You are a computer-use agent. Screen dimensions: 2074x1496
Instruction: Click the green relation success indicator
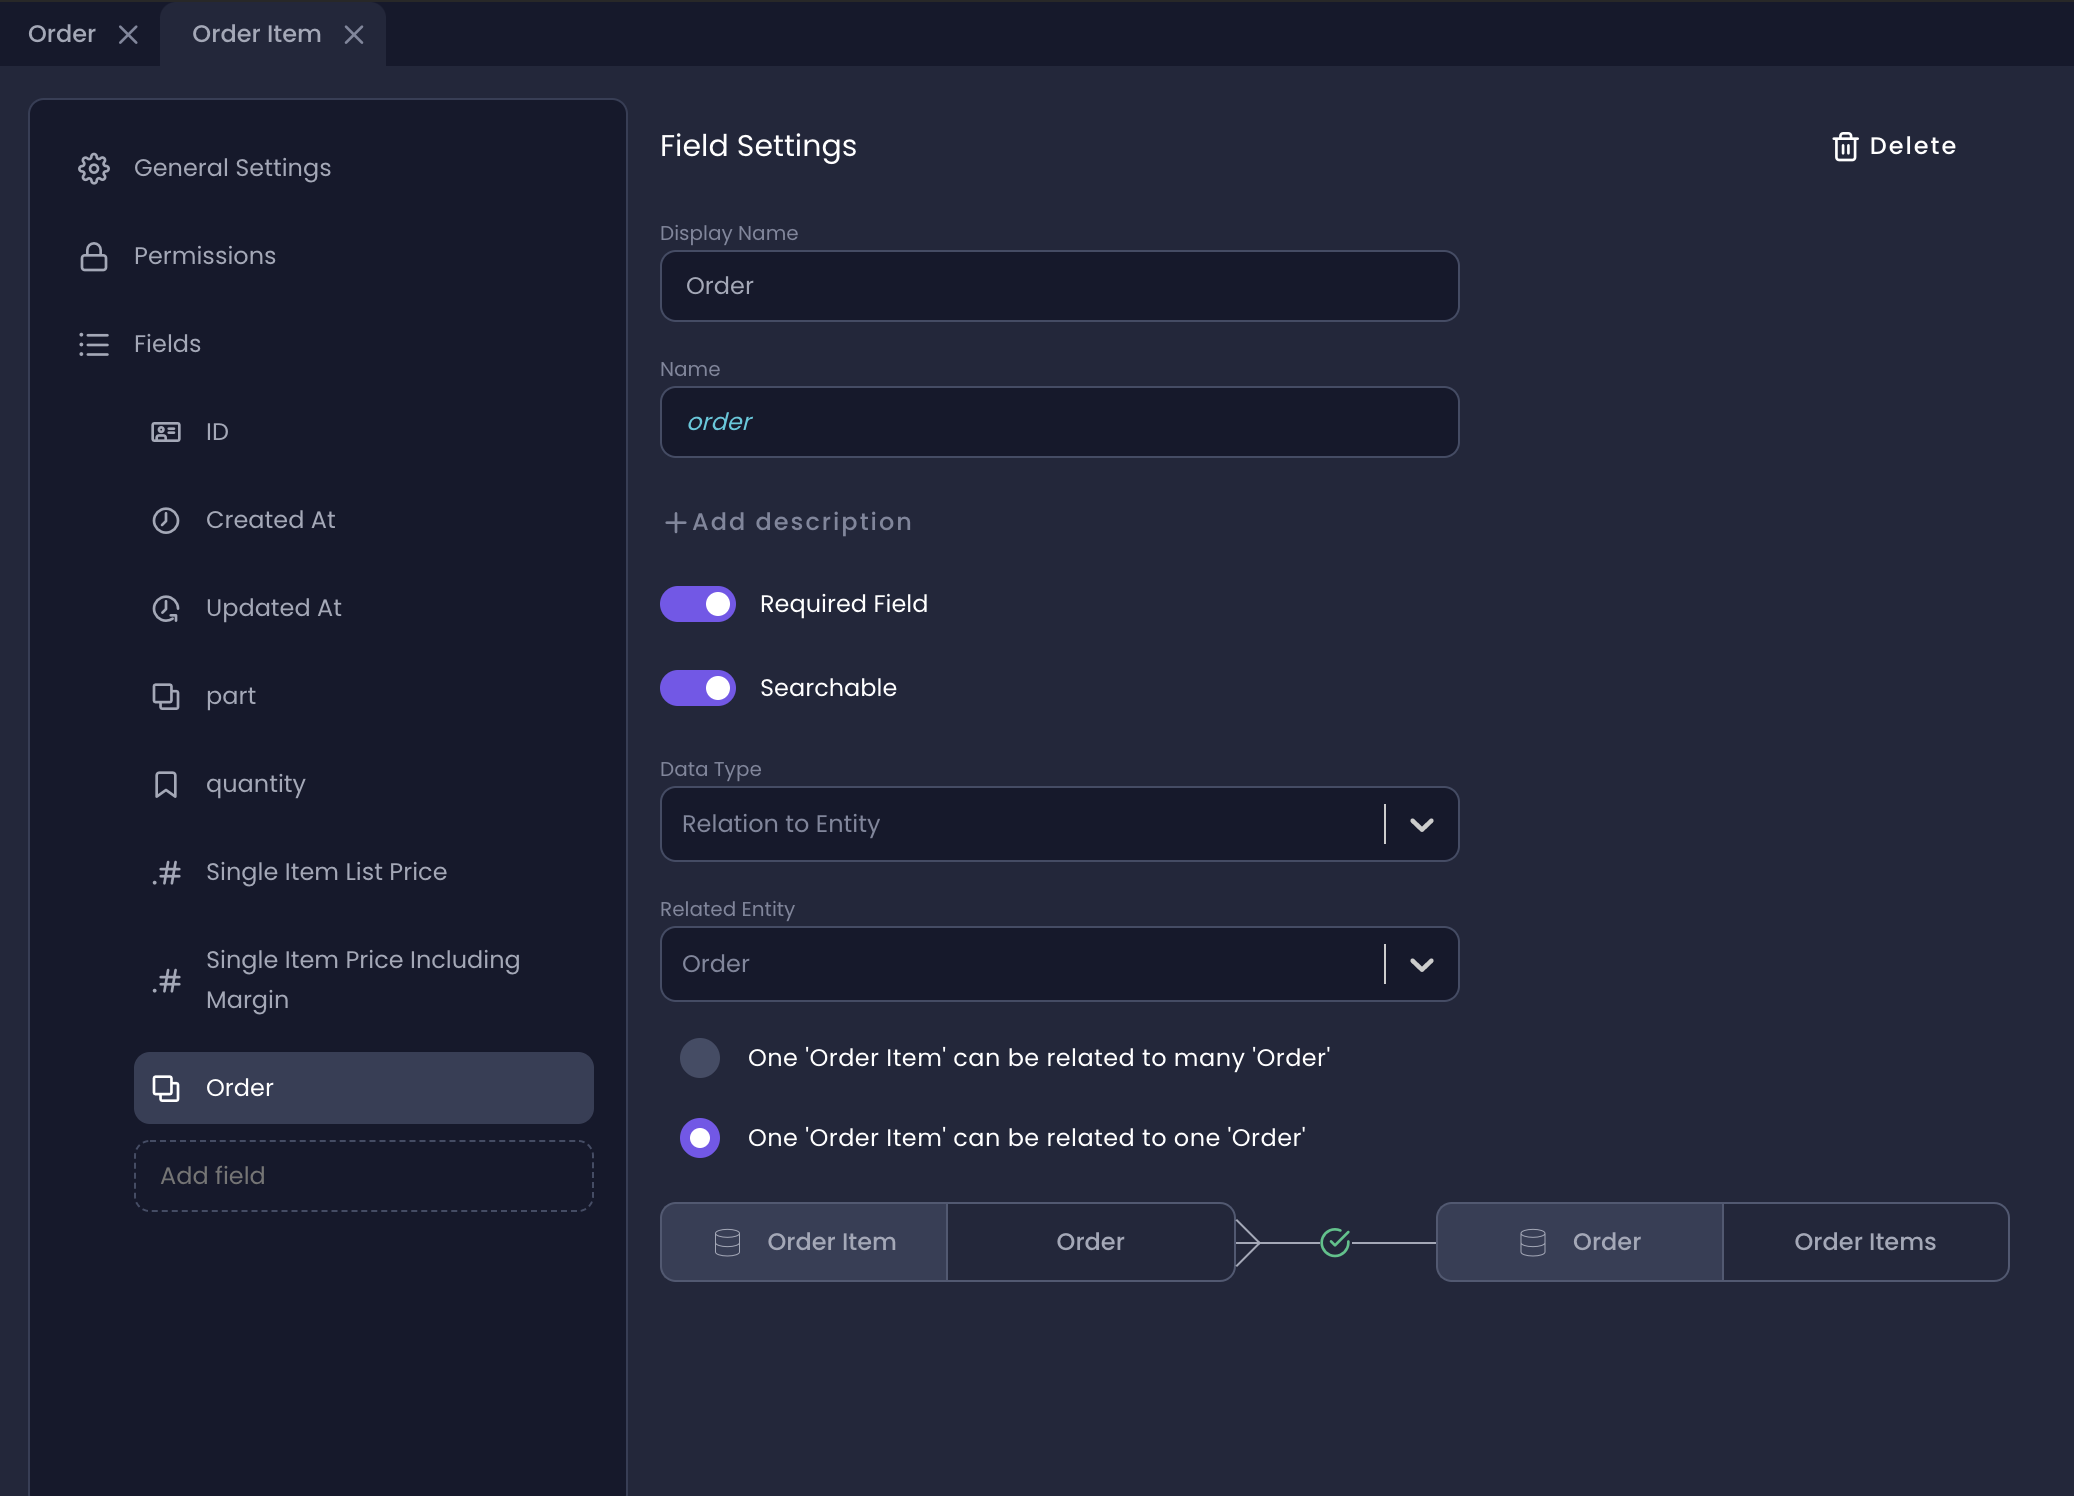(x=1336, y=1241)
